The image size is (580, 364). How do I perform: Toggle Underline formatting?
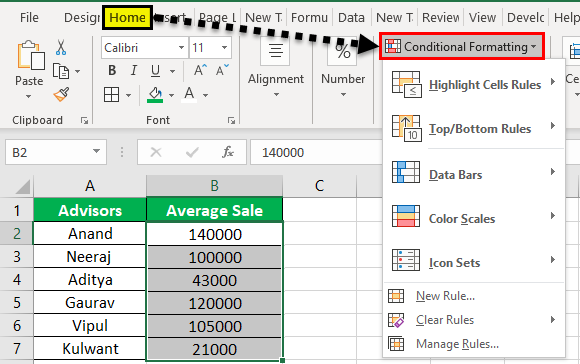(155, 70)
